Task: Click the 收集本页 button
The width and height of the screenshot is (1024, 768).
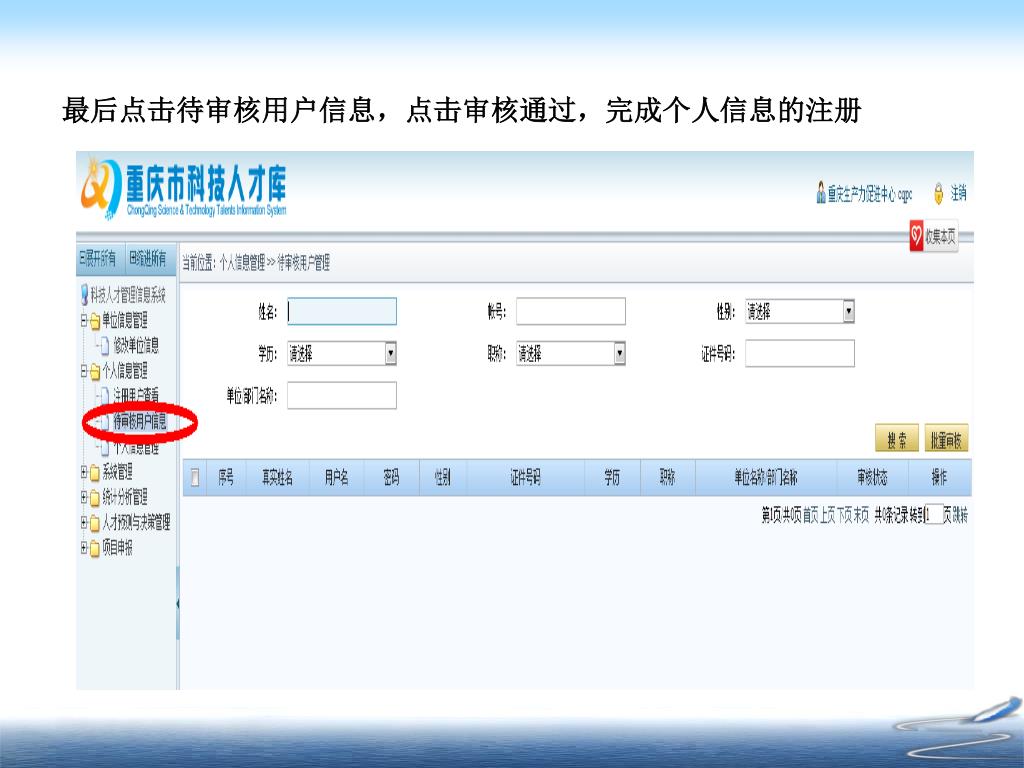Action: [x=934, y=236]
